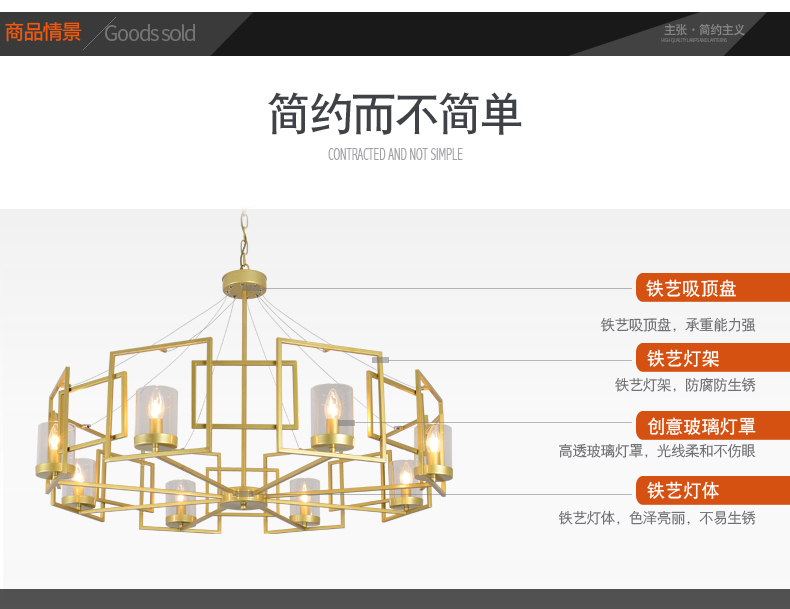Image resolution: width=790 pixels, height=609 pixels.
Task: Select the 铁艺灯体 orange label
Action: point(712,490)
